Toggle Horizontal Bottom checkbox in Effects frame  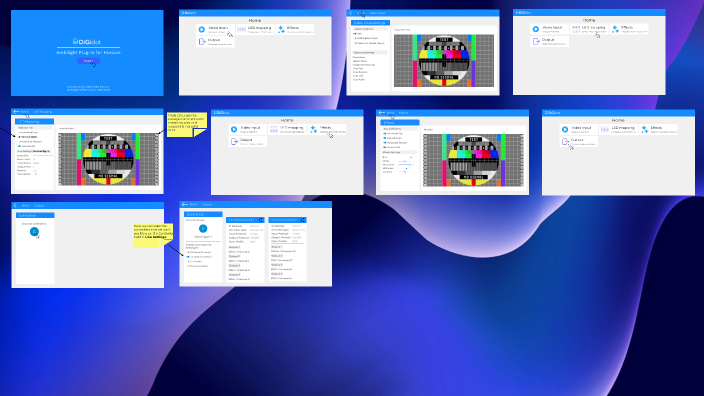pos(385,142)
